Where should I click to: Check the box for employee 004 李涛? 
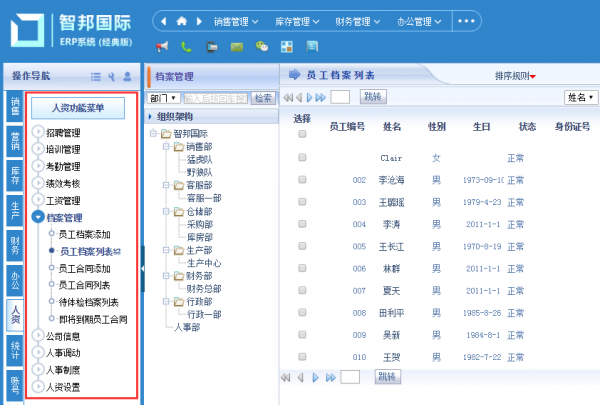click(302, 224)
